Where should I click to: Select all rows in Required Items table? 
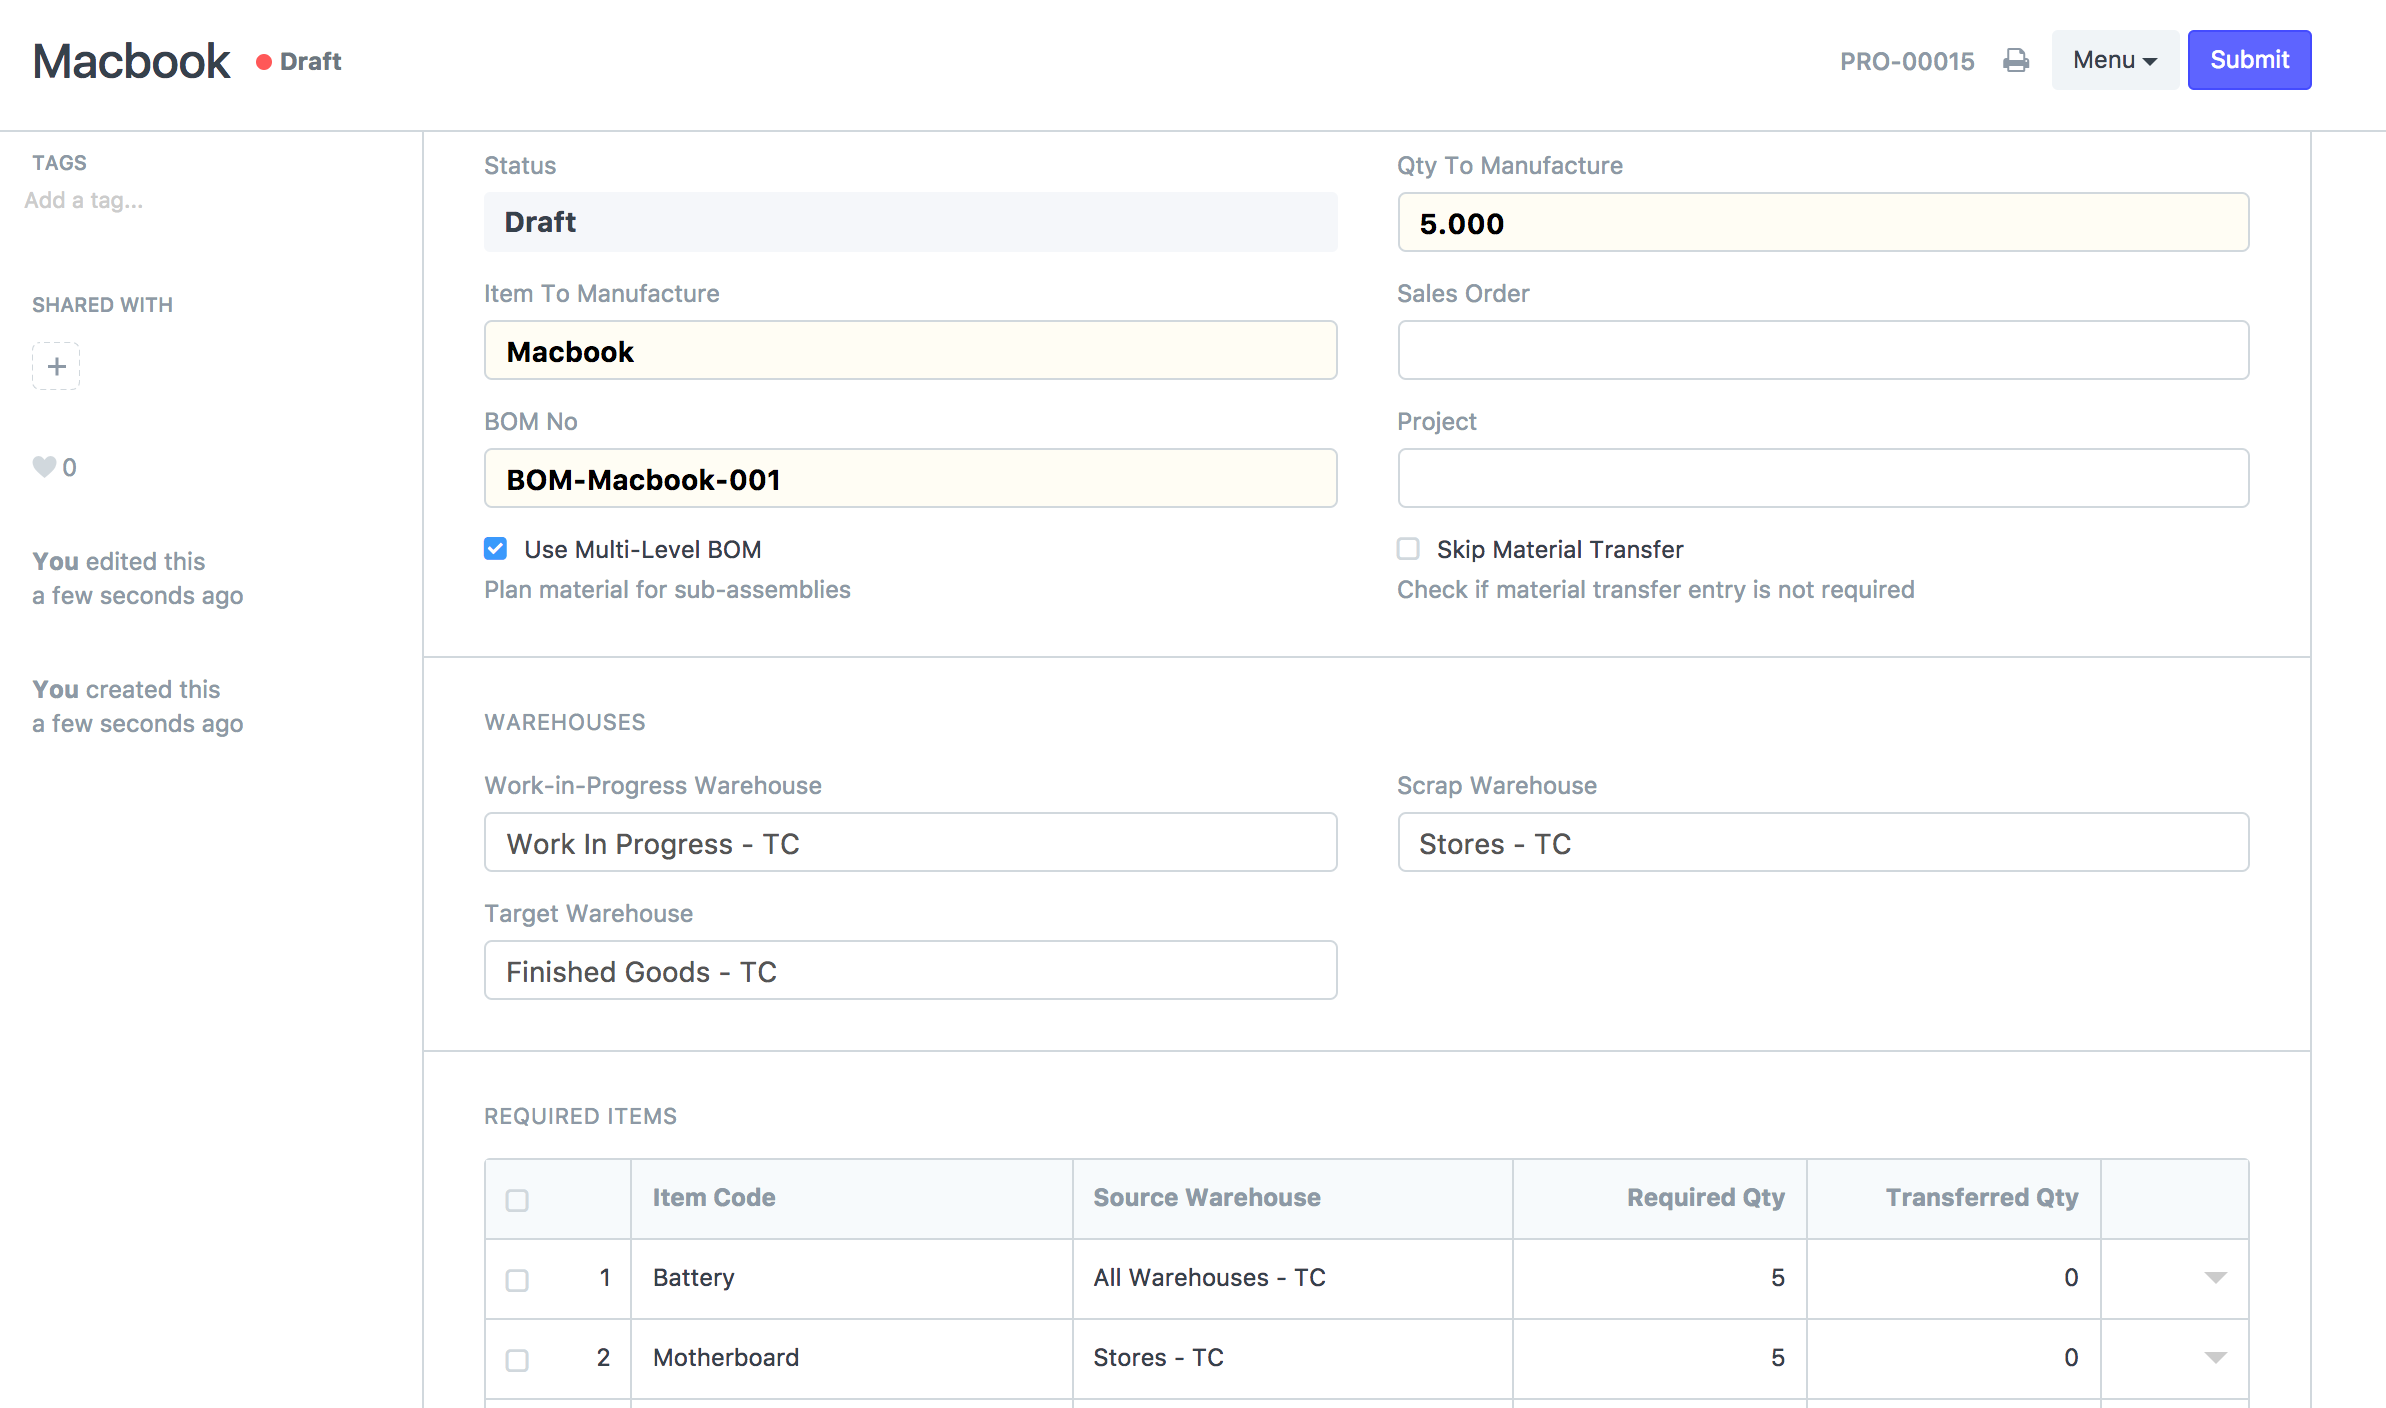pos(517,1200)
